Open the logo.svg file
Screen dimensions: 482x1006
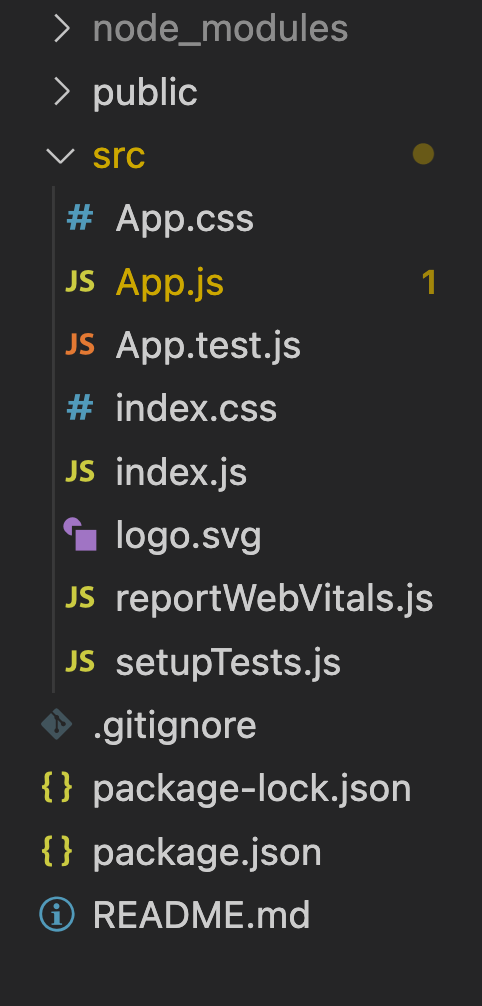[189, 536]
